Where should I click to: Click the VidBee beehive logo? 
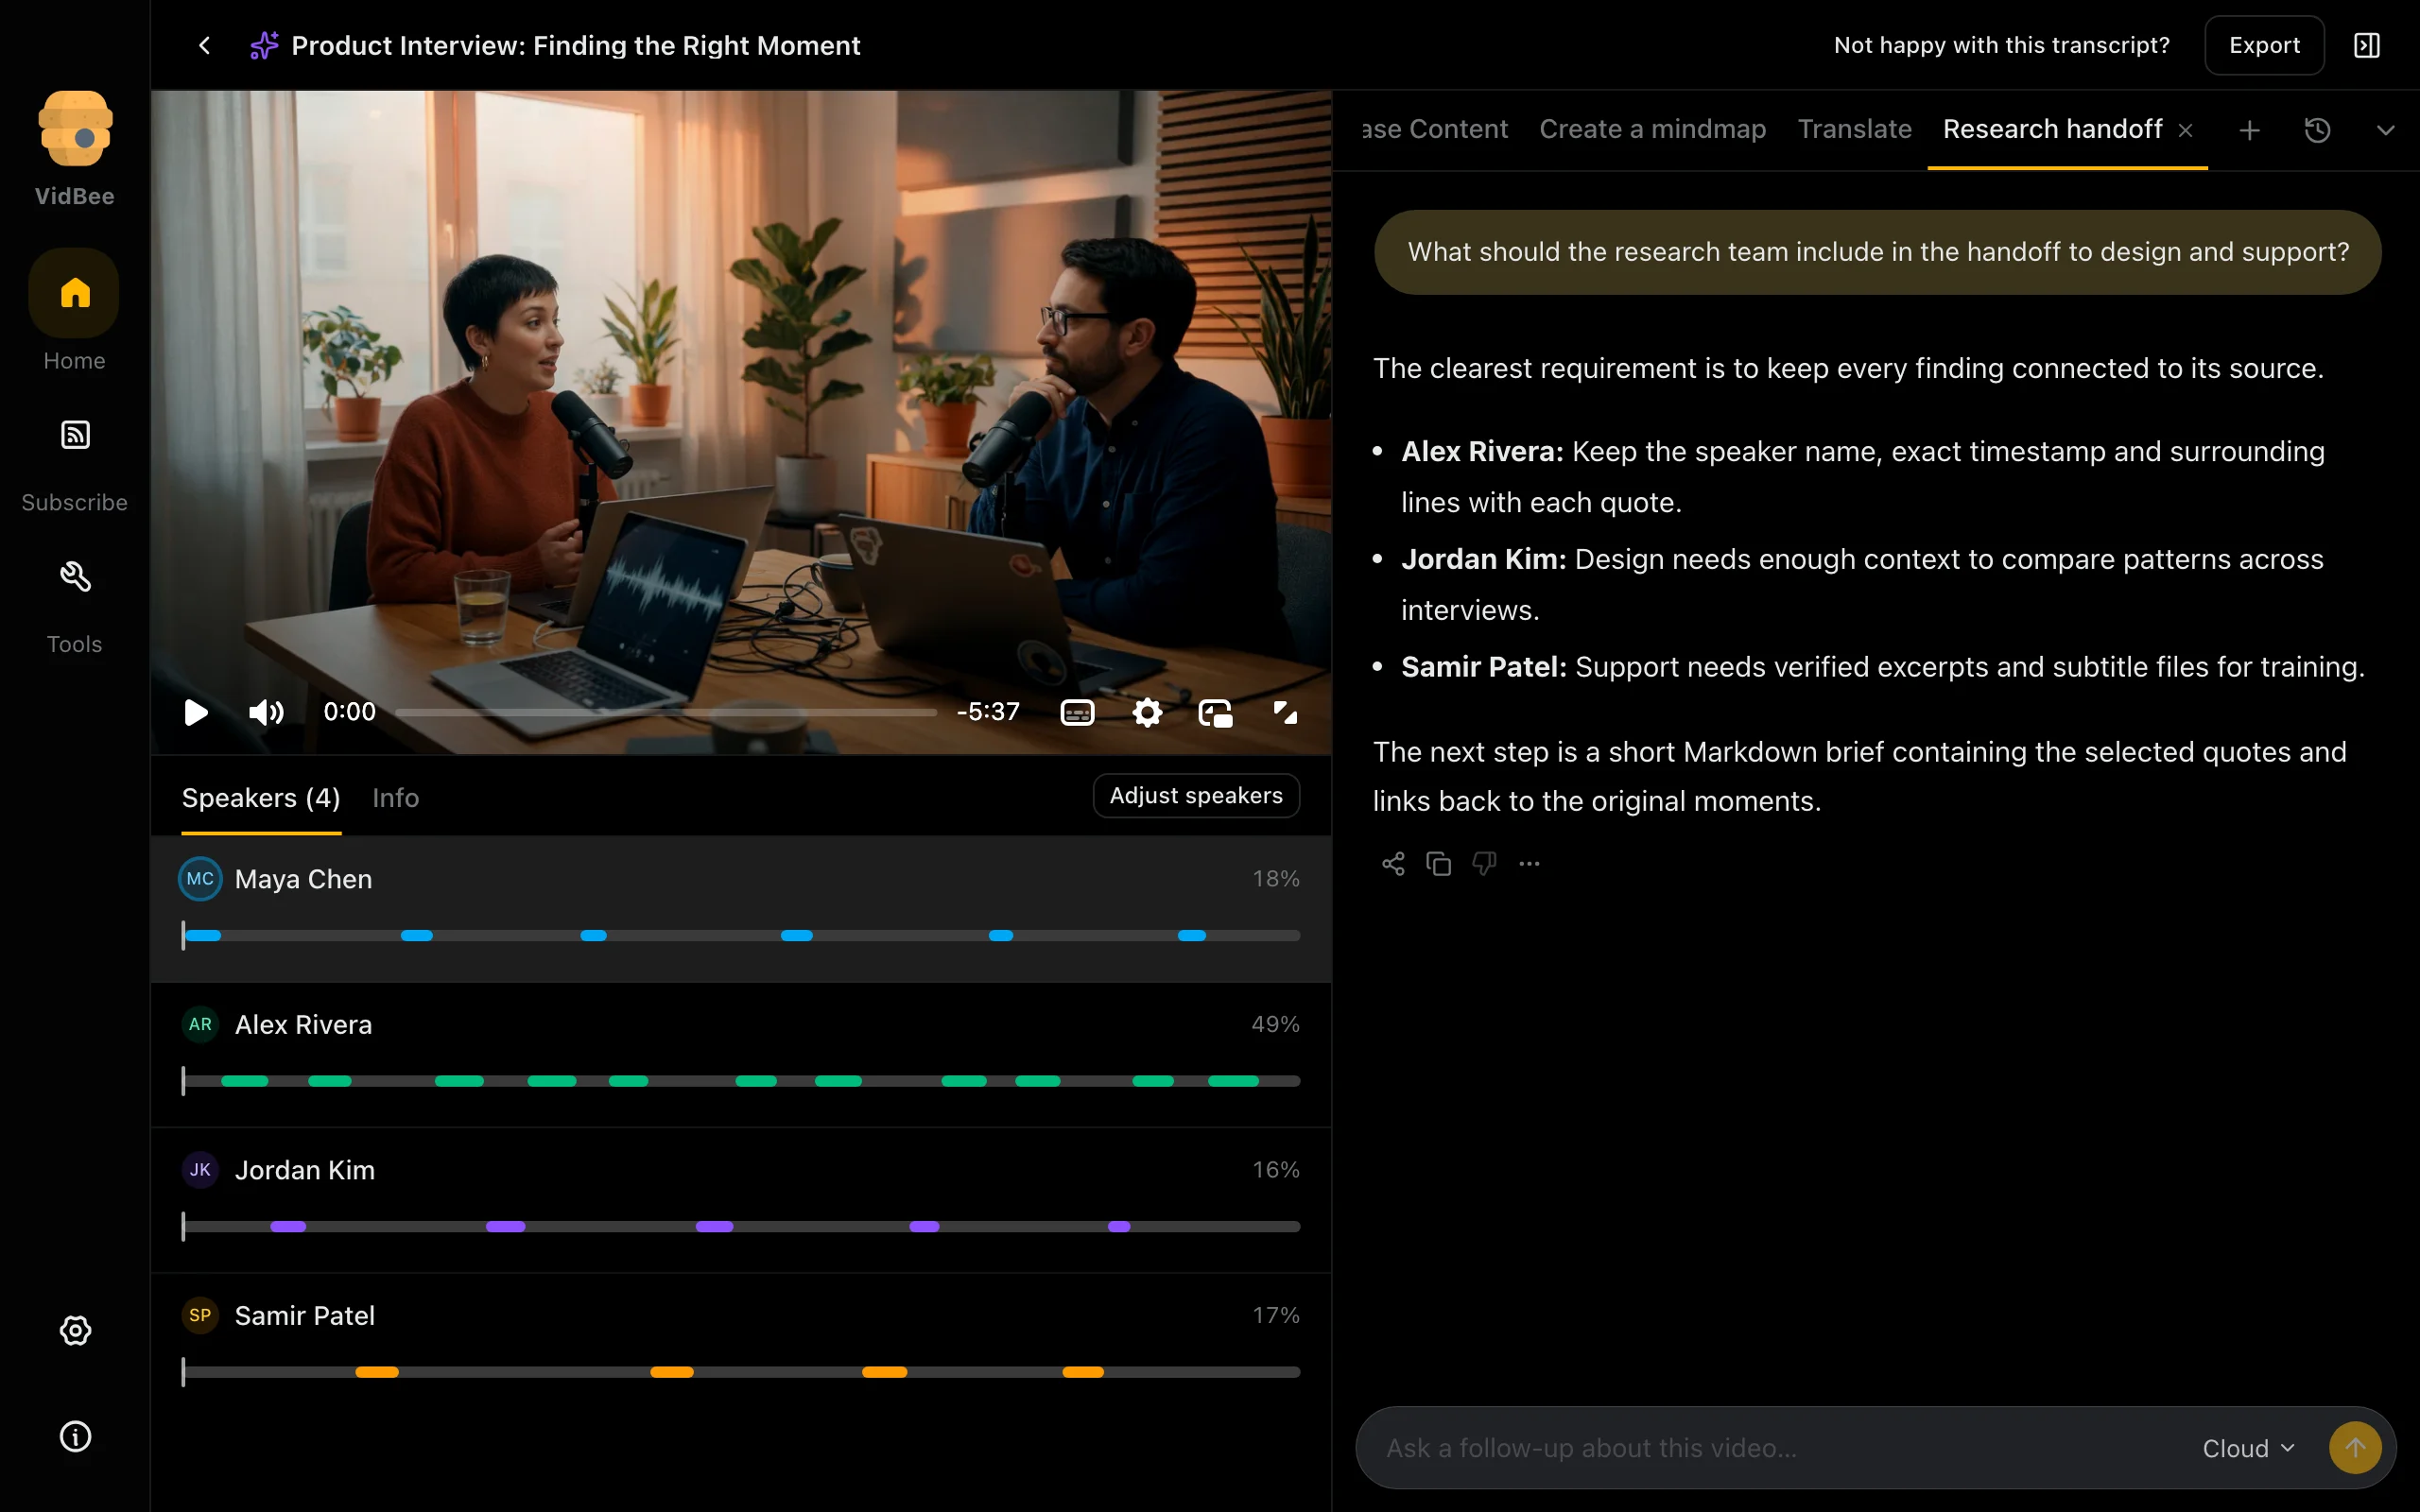point(75,128)
